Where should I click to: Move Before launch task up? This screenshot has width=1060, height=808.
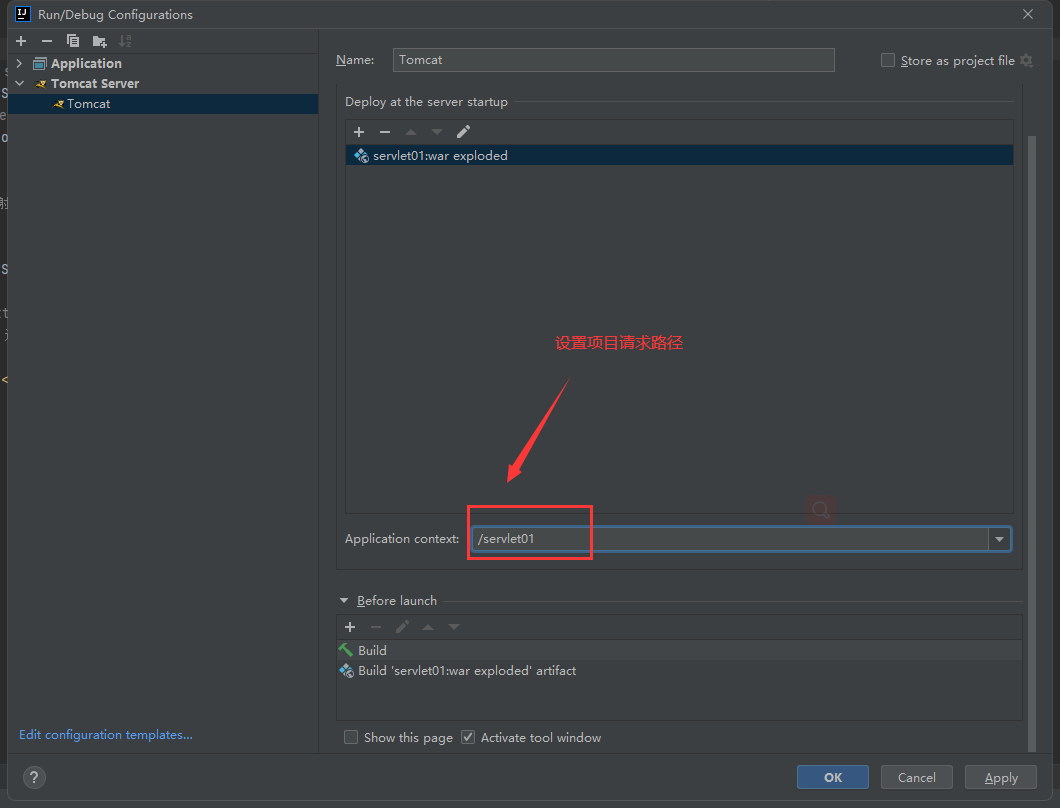click(x=428, y=627)
